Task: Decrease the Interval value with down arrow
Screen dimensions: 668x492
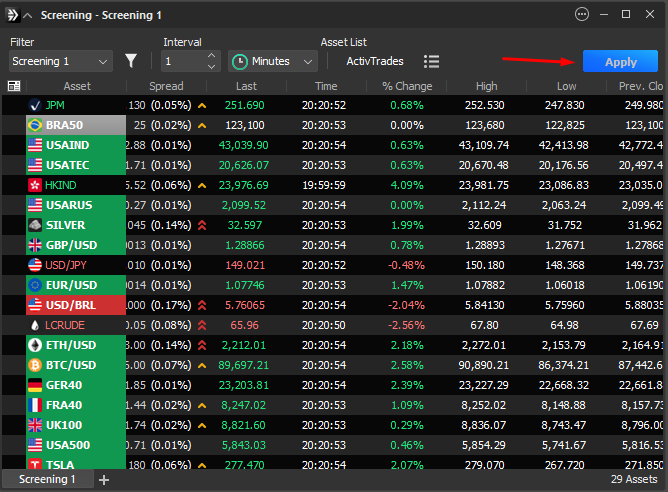Action: (211, 67)
